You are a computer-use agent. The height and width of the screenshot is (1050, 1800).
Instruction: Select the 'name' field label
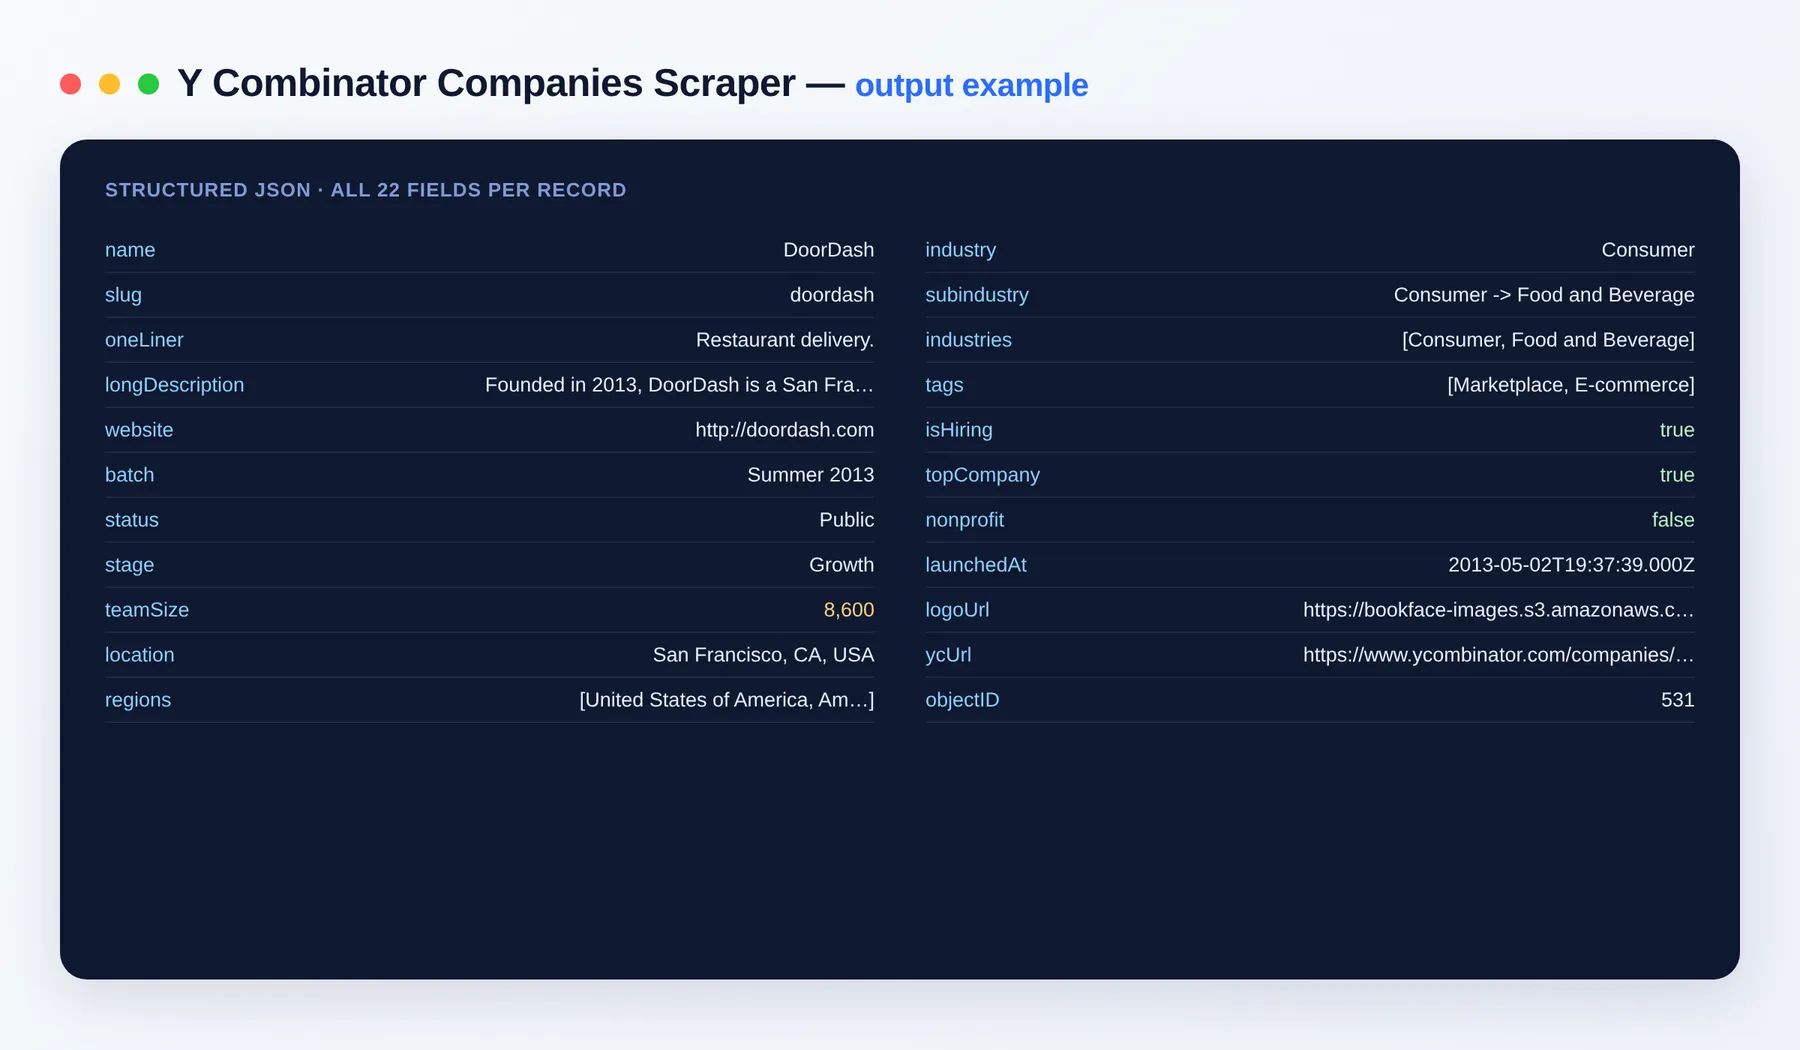(x=130, y=250)
